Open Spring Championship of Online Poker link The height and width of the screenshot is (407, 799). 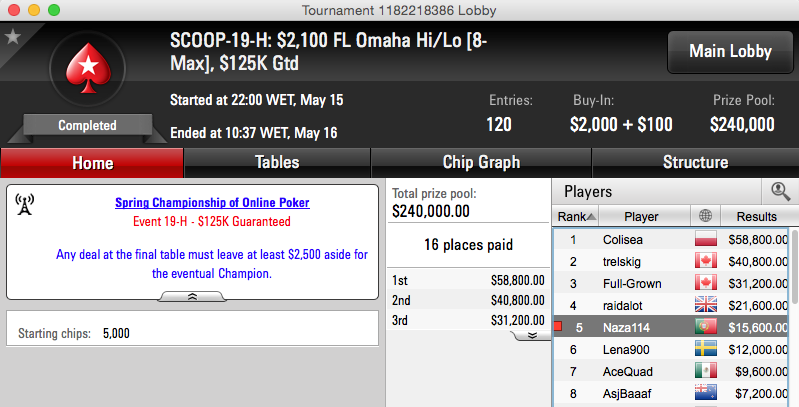212,202
